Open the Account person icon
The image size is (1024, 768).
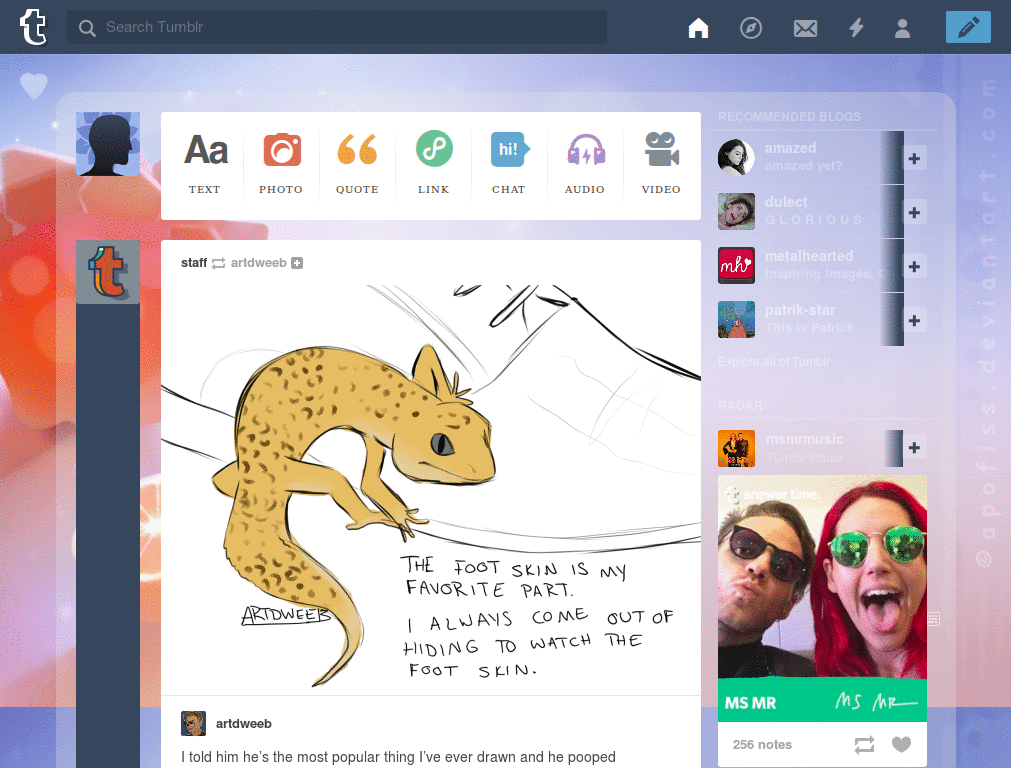(903, 28)
